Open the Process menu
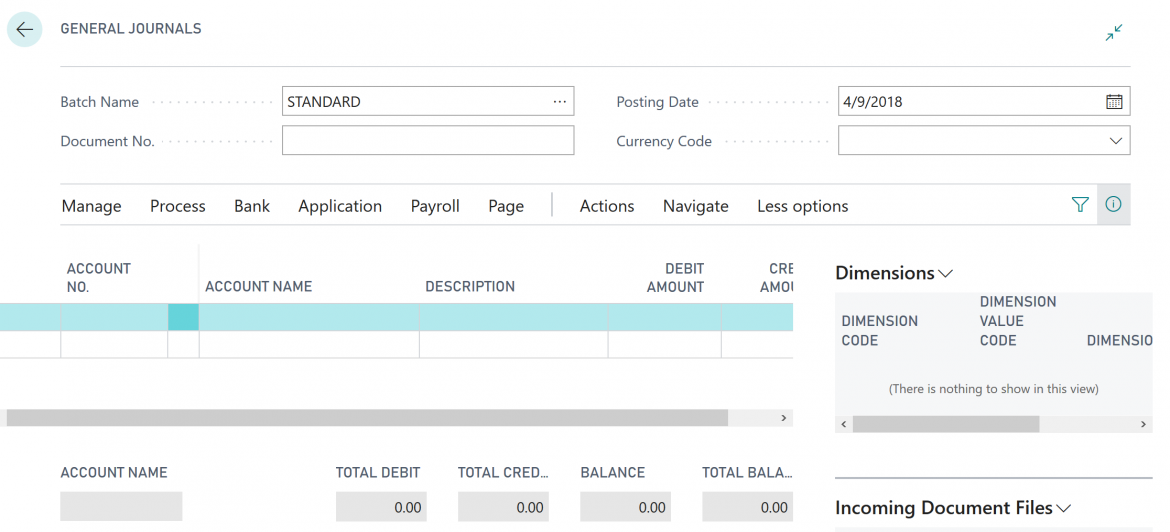This screenshot has height=532, width=1170. [x=177, y=206]
